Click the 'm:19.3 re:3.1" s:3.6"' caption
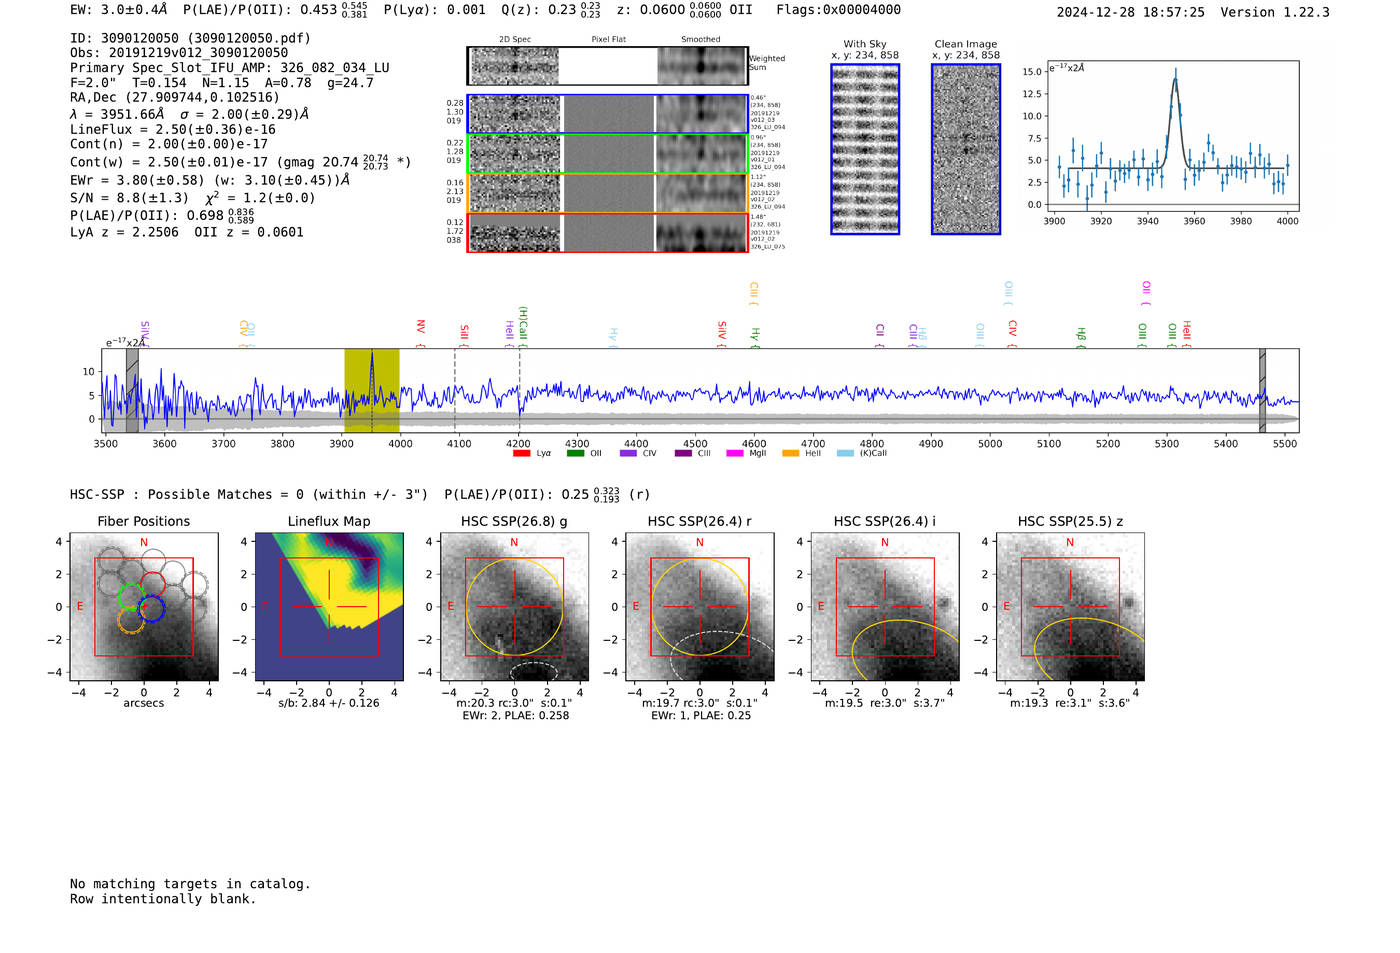 coord(1070,703)
